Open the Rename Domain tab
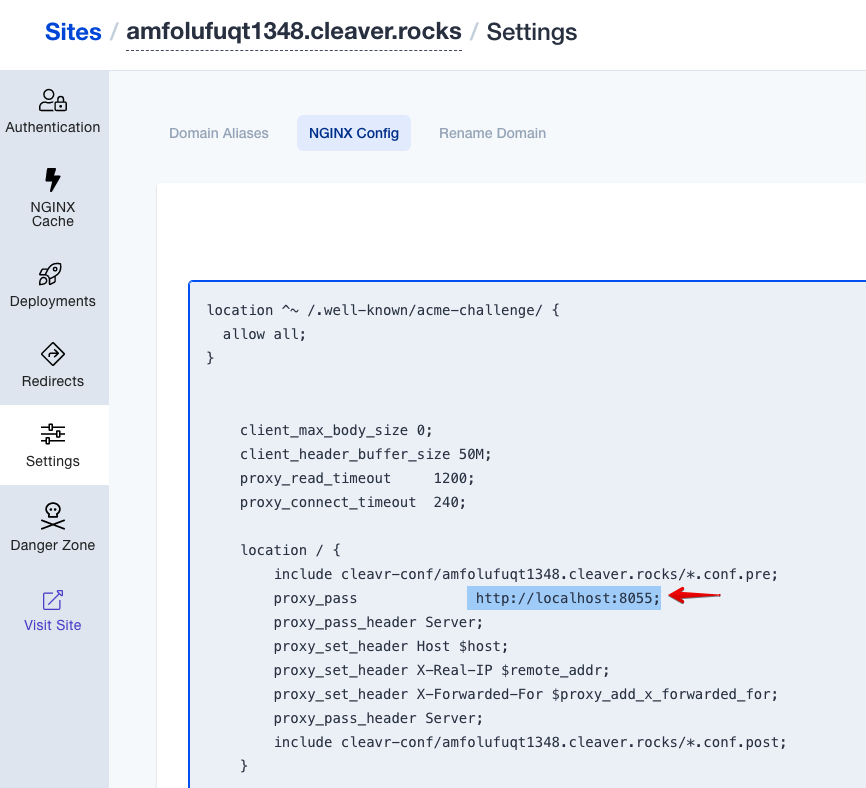Viewport: 866px width, 788px height. pos(492,133)
